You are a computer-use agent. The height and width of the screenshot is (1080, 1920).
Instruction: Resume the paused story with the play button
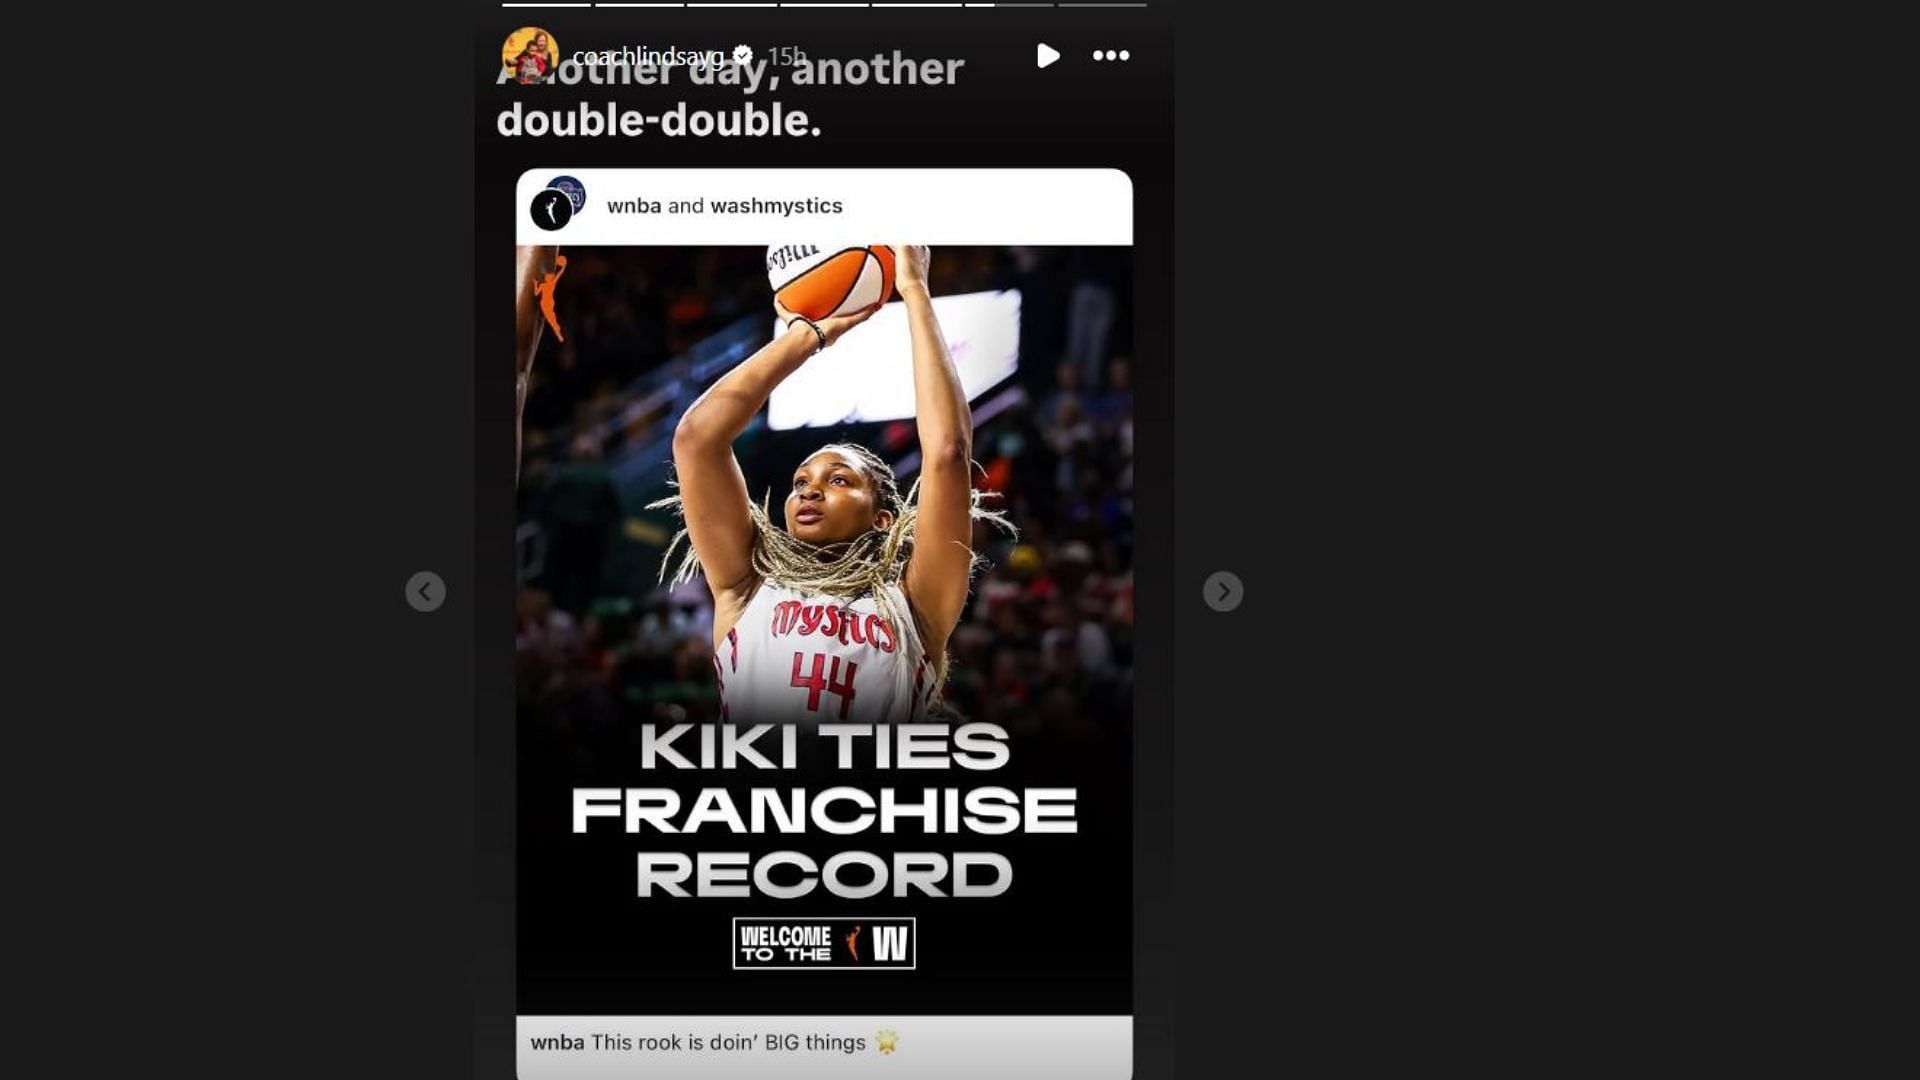[1047, 56]
